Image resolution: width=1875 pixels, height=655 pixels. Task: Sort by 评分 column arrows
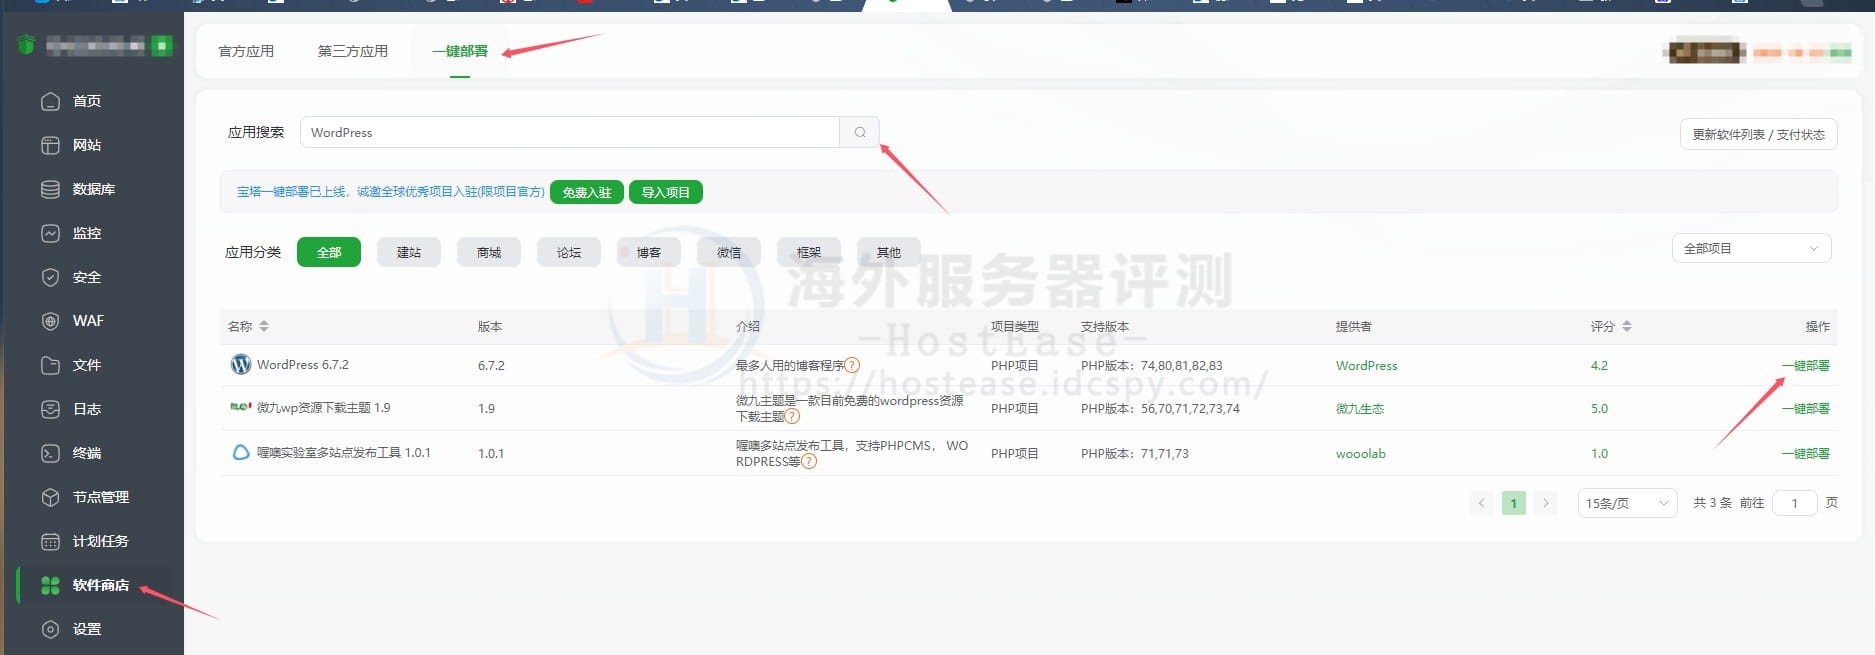click(x=1626, y=326)
